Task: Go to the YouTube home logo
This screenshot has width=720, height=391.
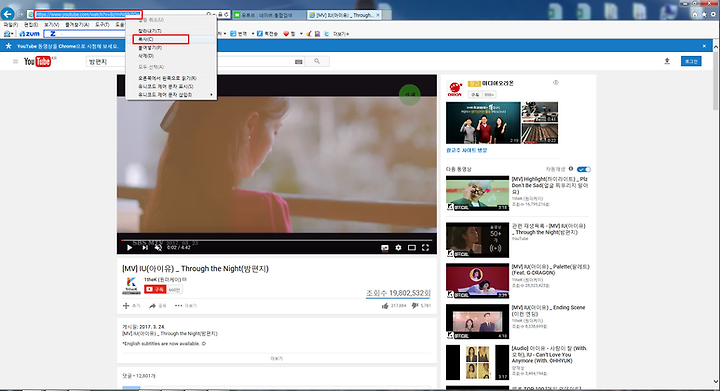Action: click(x=37, y=61)
